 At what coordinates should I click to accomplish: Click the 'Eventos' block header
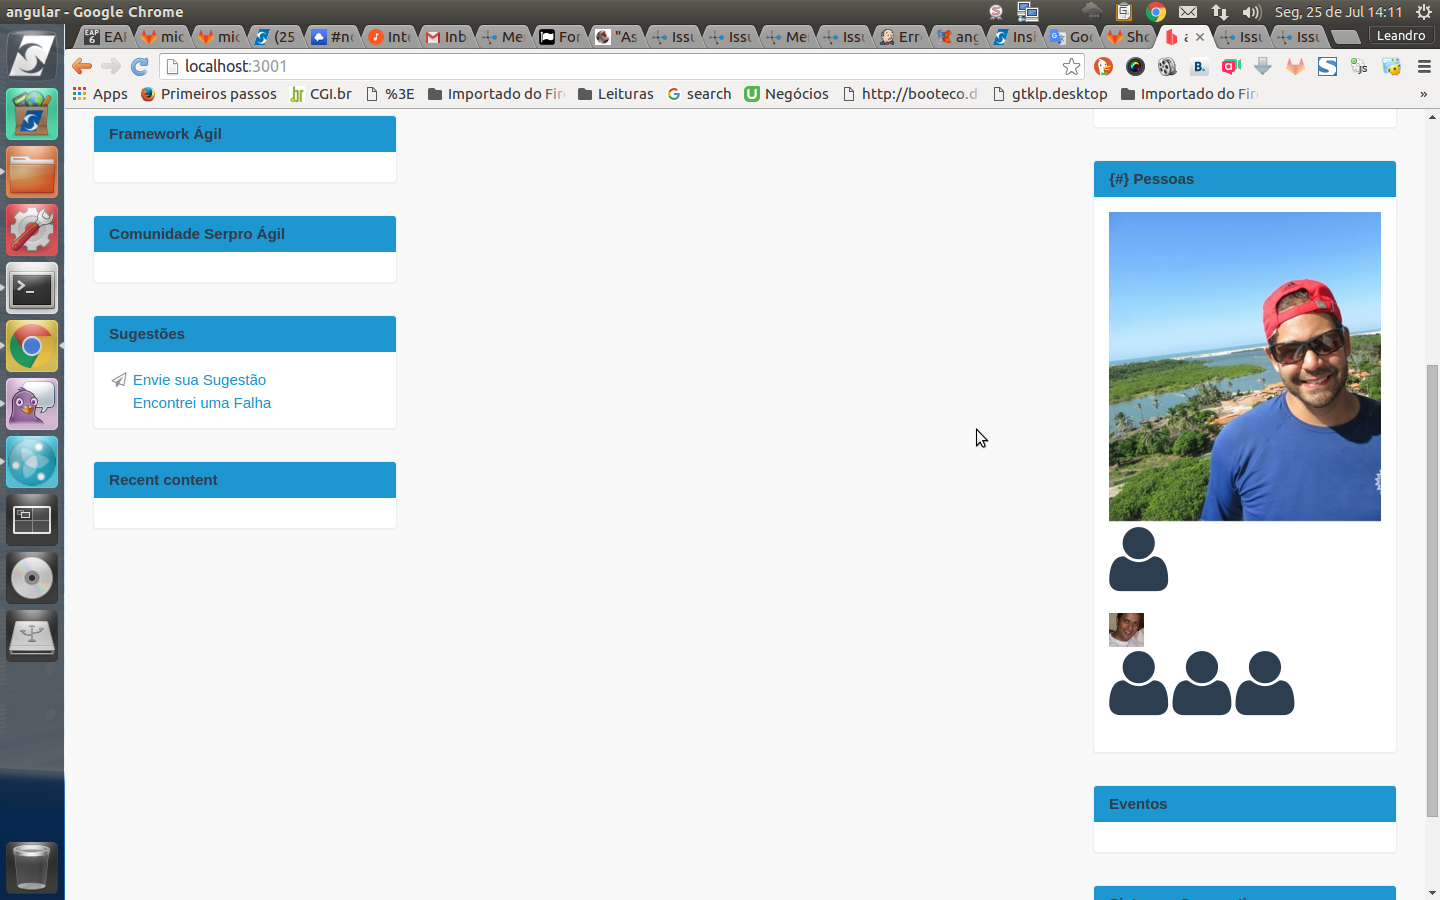[x=1245, y=804]
